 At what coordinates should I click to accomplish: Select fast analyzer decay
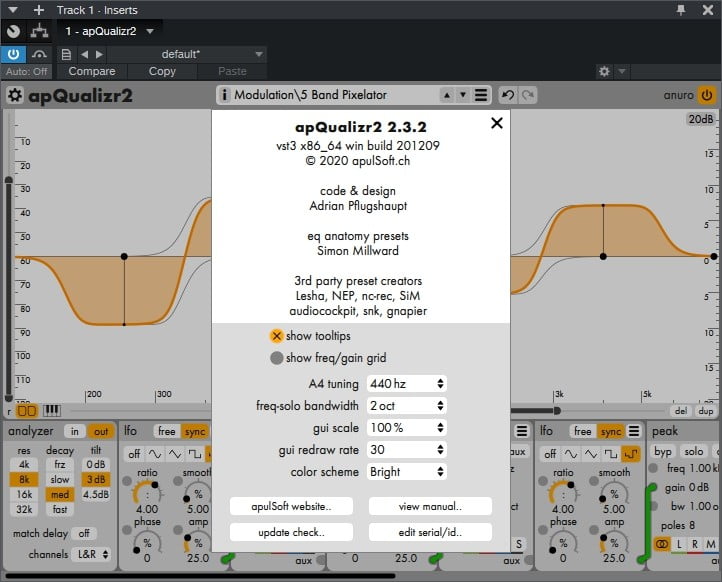coord(60,509)
